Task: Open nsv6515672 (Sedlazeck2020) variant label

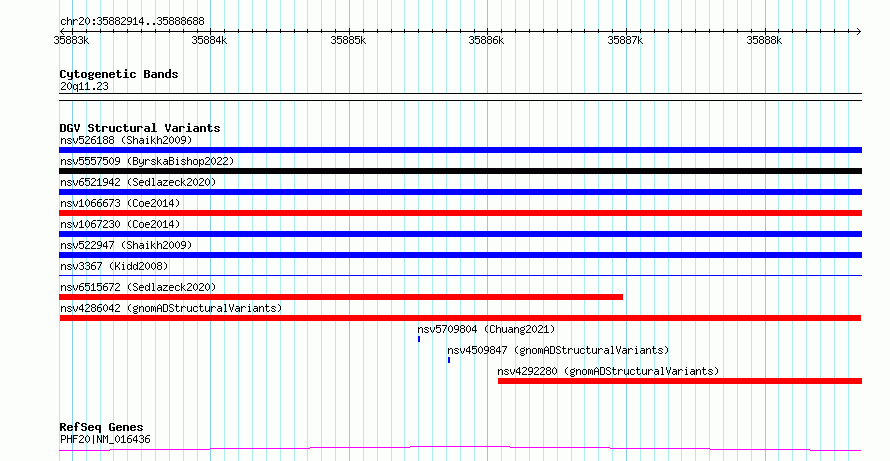Action: [138, 287]
